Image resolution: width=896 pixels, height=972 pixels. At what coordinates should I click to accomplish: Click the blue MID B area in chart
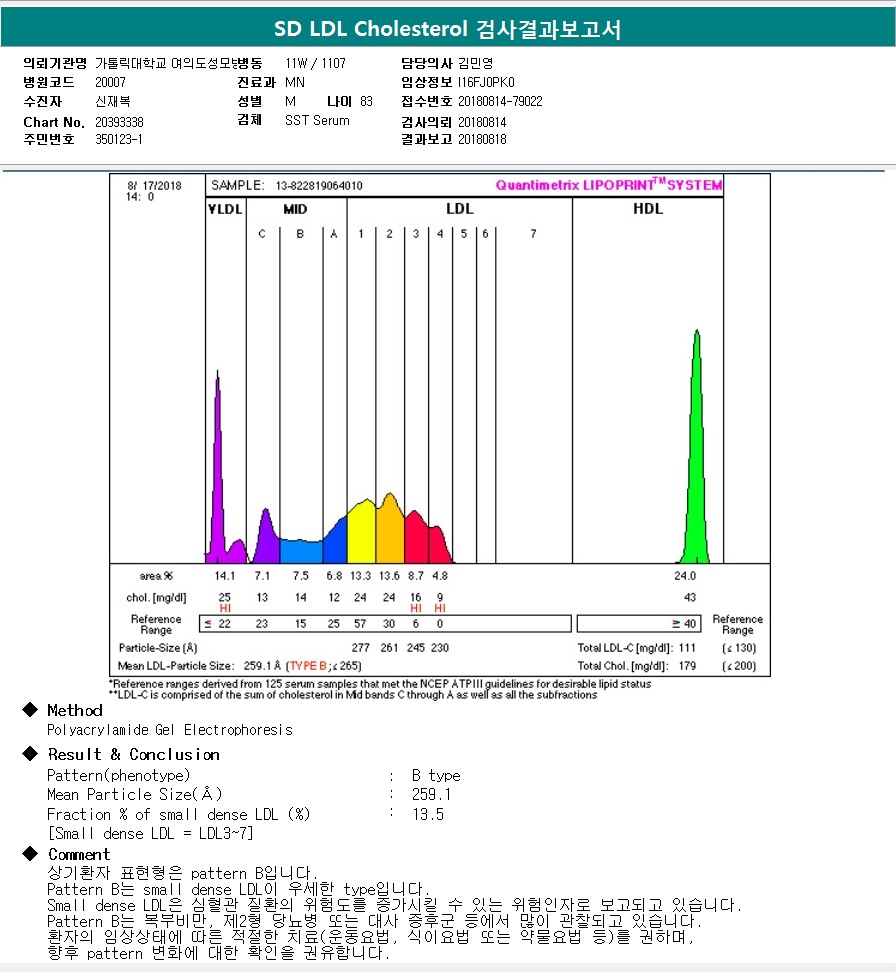pos(300,551)
